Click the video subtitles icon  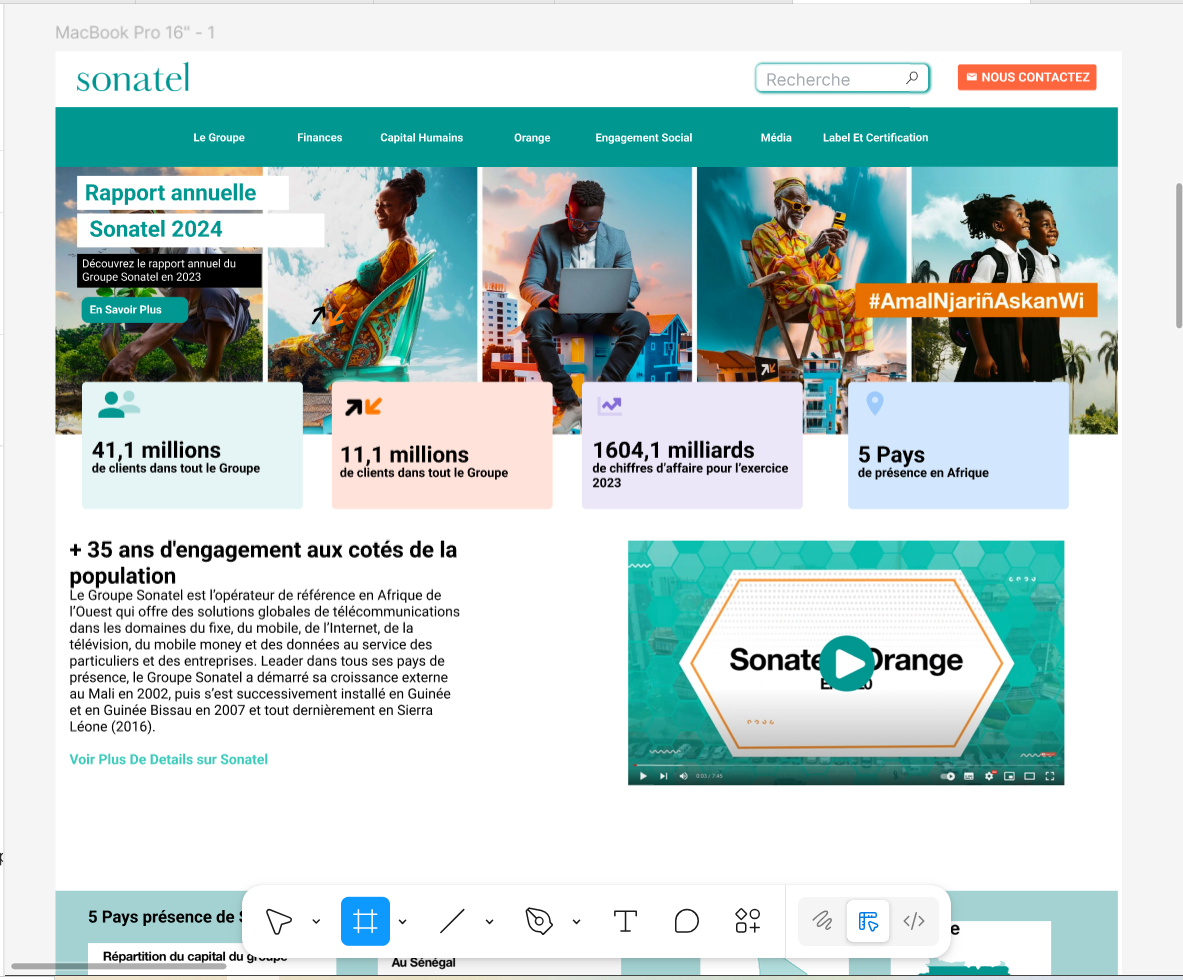click(x=969, y=776)
